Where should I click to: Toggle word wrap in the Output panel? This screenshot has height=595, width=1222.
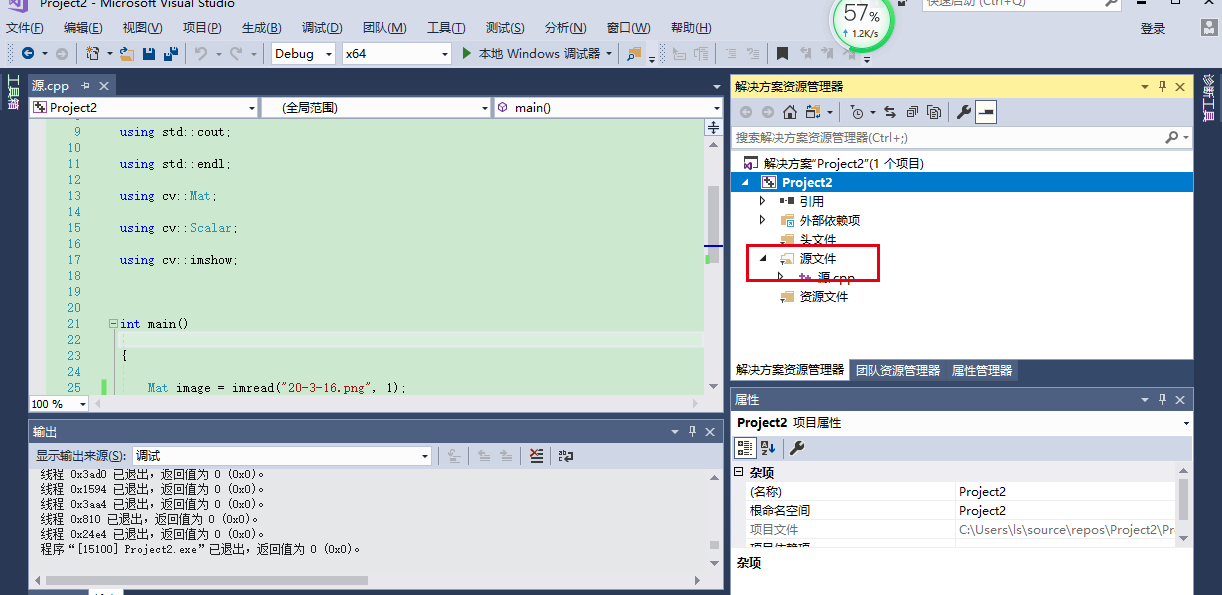[566, 456]
